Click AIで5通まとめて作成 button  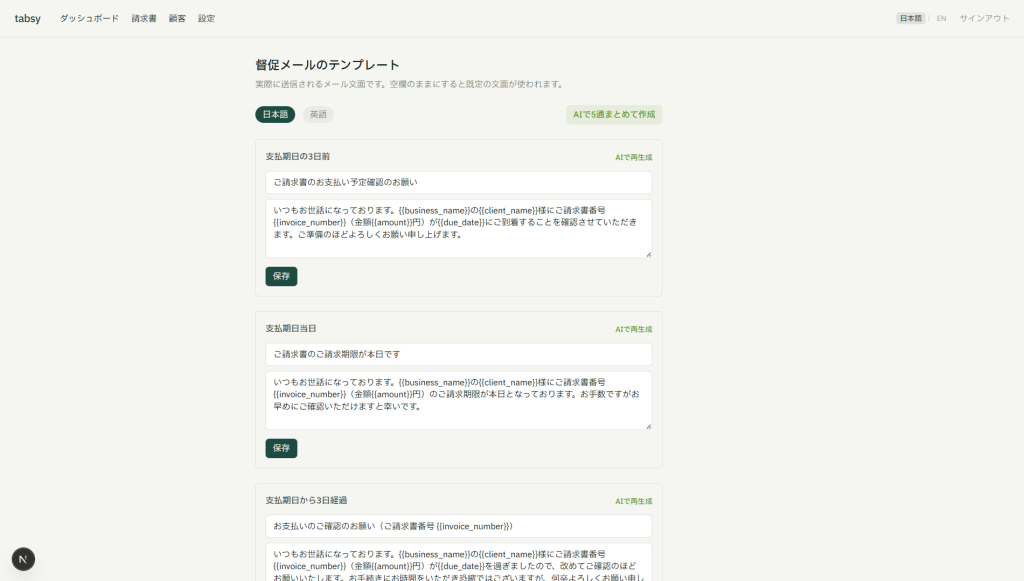(614, 114)
